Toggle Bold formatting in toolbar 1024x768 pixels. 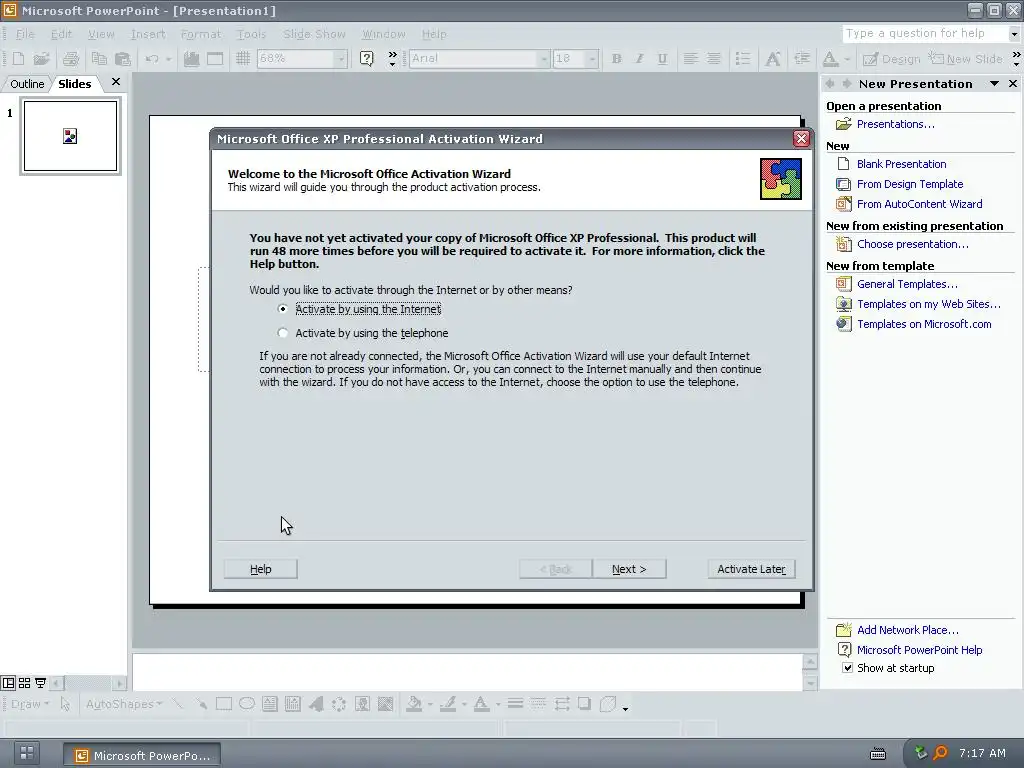point(616,59)
